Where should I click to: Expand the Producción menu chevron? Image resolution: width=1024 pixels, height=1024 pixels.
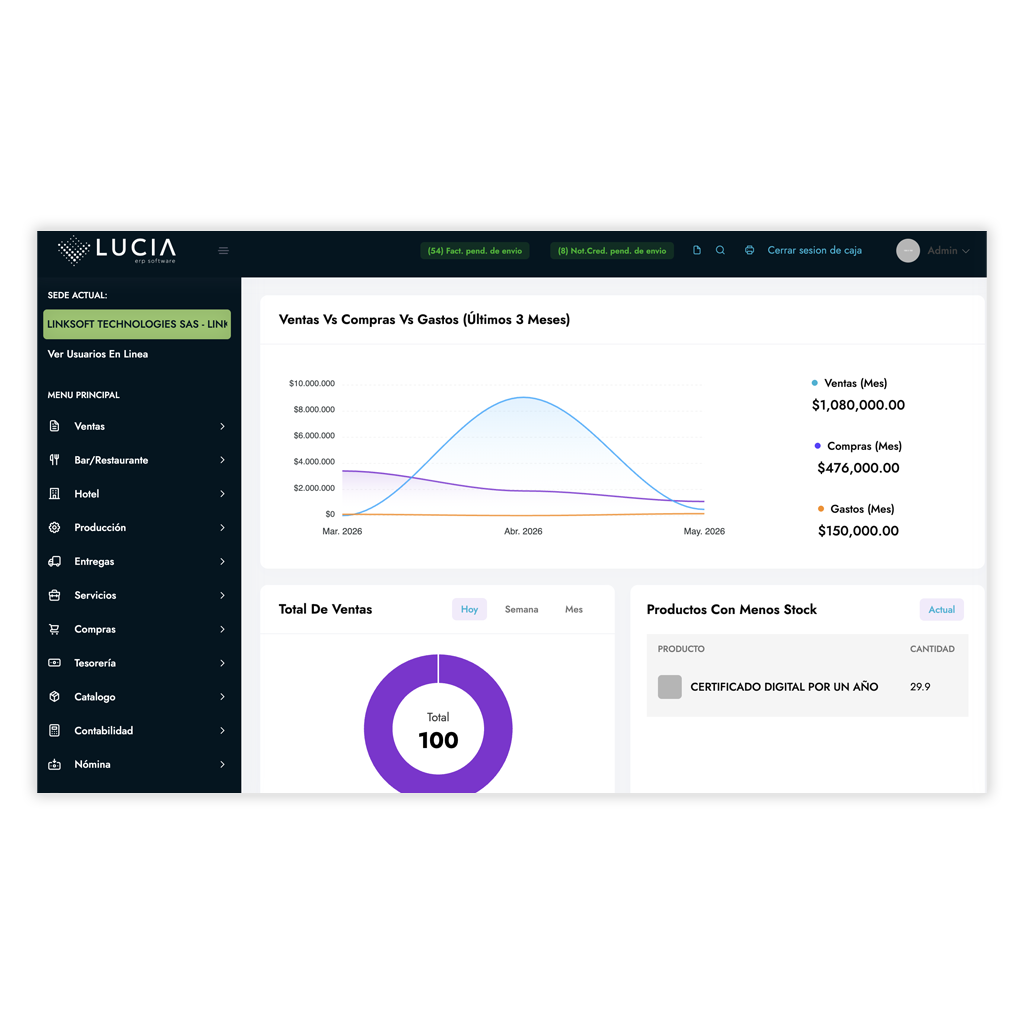223,528
